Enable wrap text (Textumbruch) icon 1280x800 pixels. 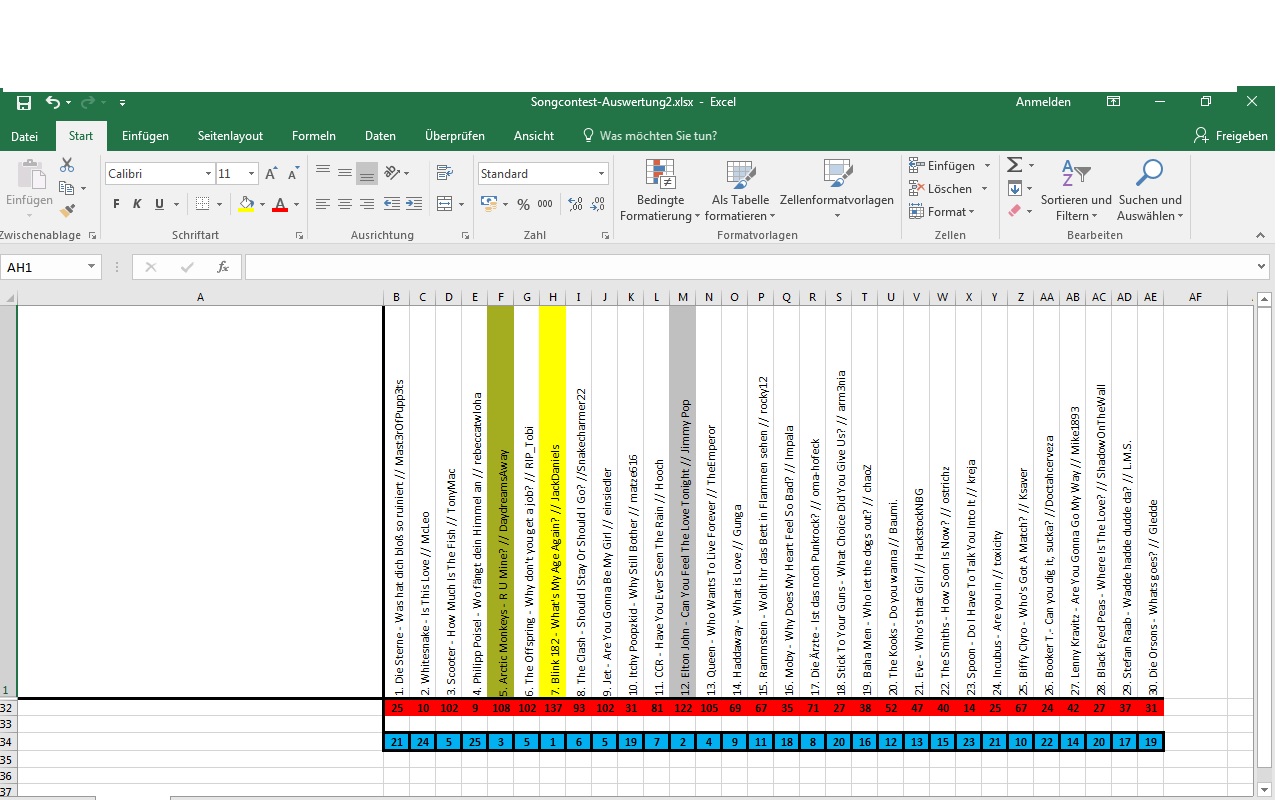point(445,173)
